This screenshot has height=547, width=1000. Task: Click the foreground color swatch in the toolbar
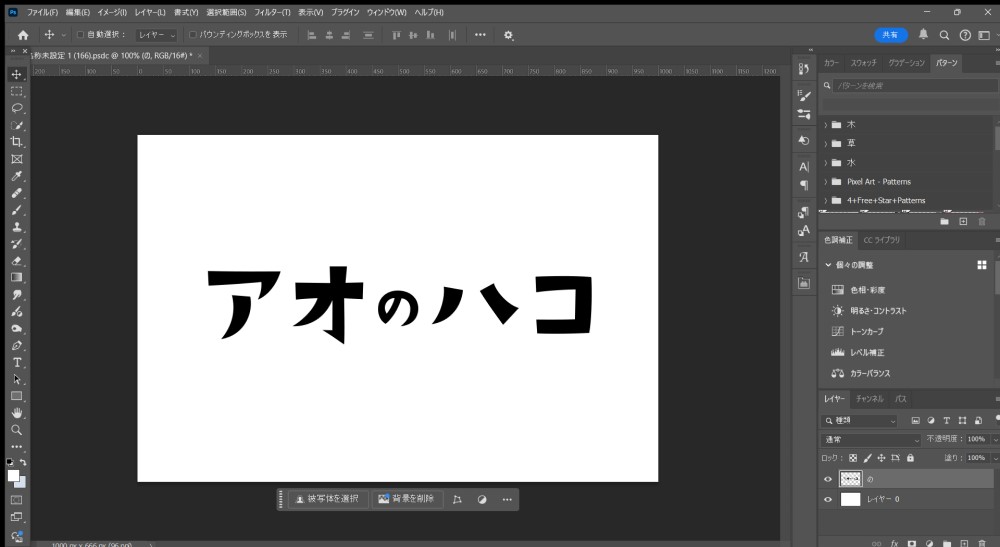(x=14, y=476)
